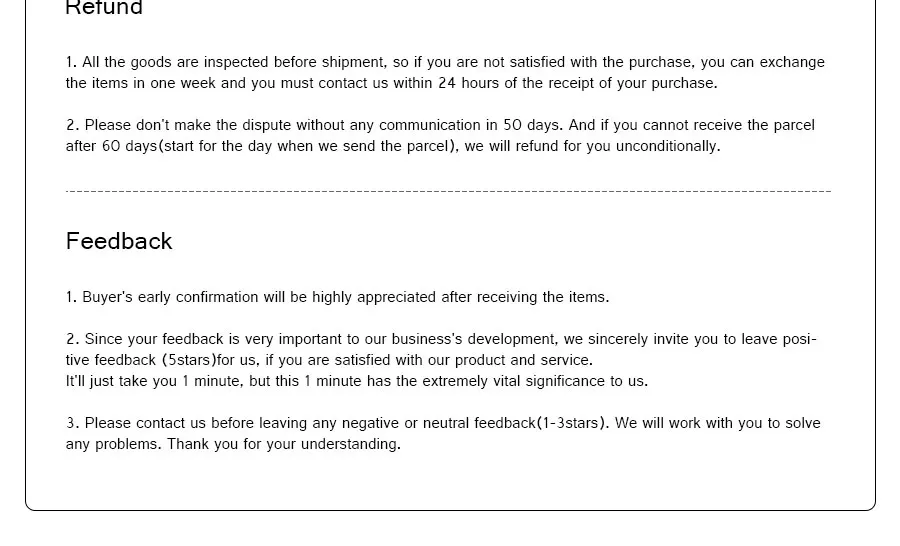
Task: Select the goods inspected before shipment paragraph
Action: (445, 72)
